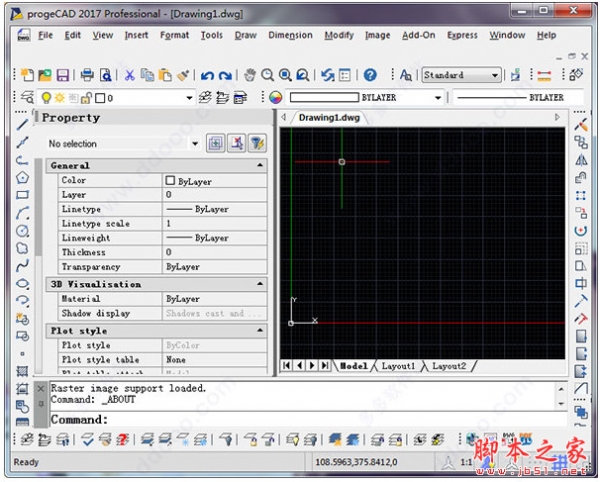Toggle the layer lightbulb on/off icon
The width and height of the screenshot is (600, 482).
point(45,98)
